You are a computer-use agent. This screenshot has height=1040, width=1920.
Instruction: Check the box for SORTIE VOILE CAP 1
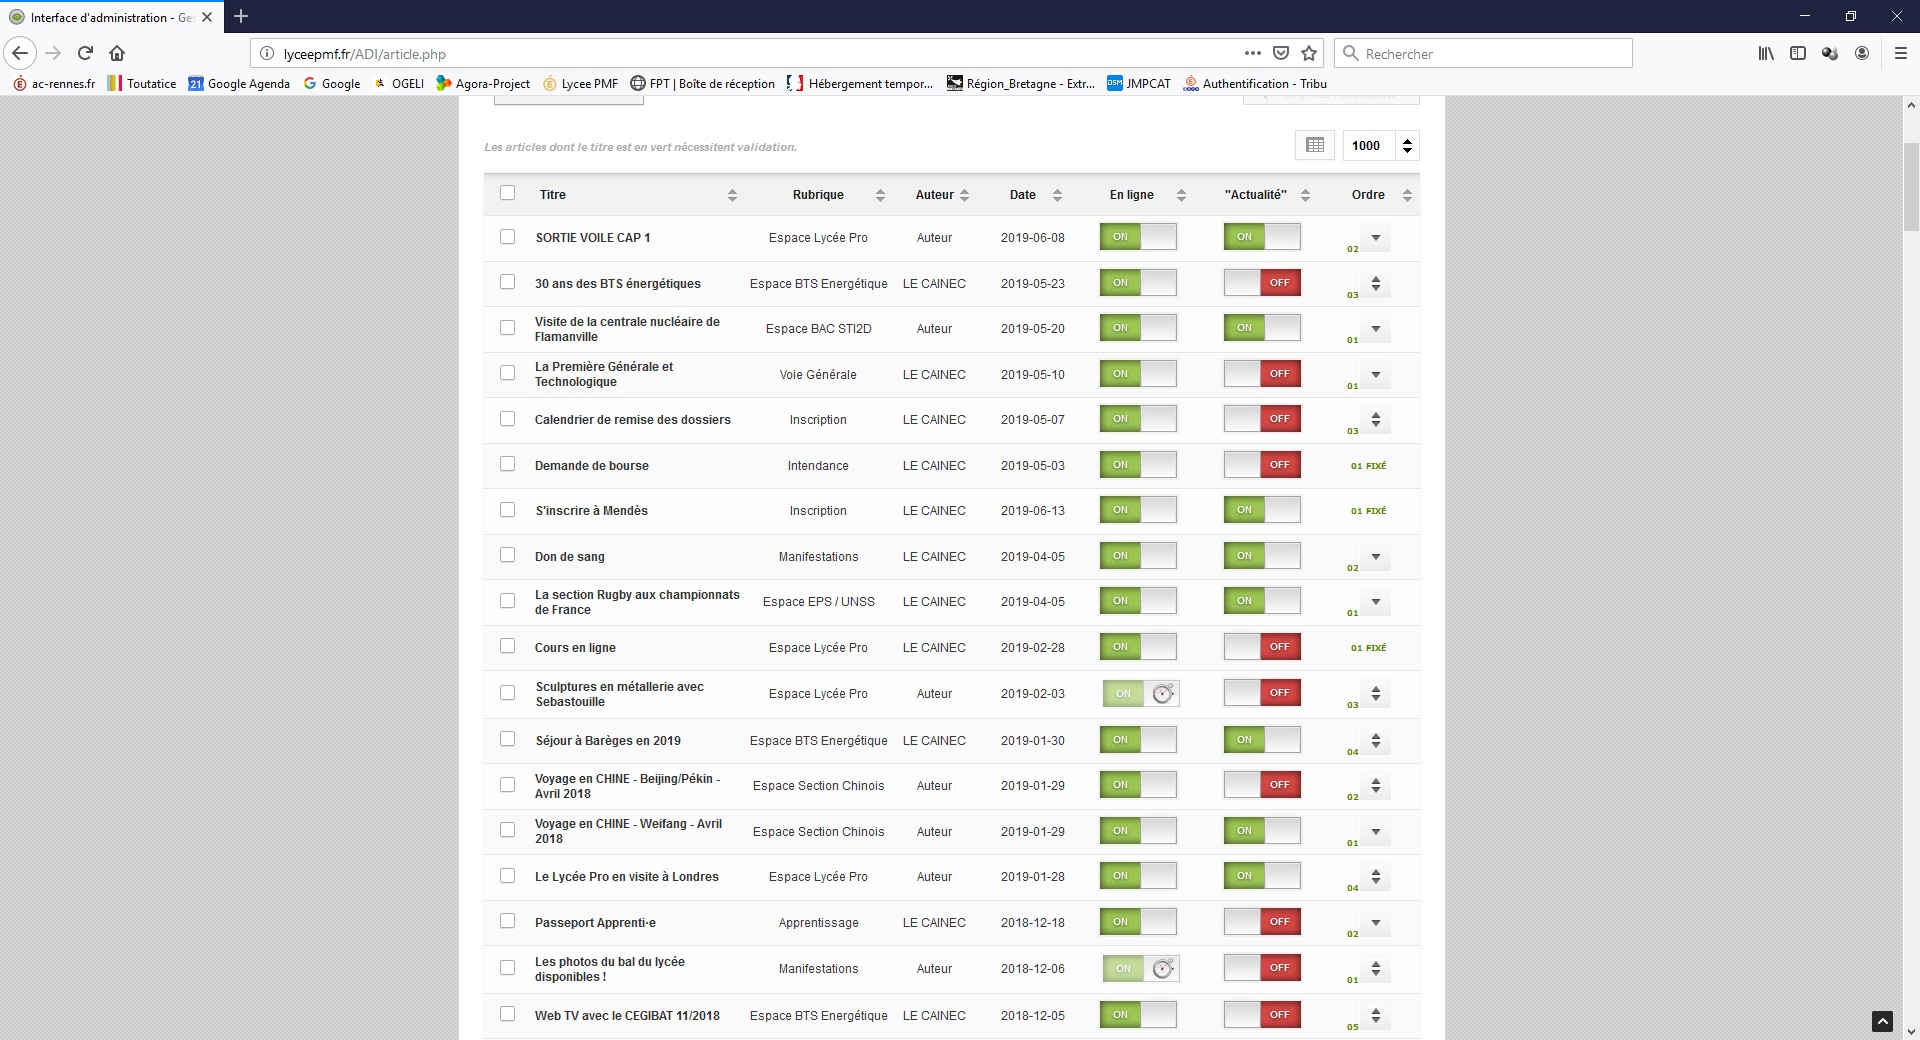(x=508, y=237)
